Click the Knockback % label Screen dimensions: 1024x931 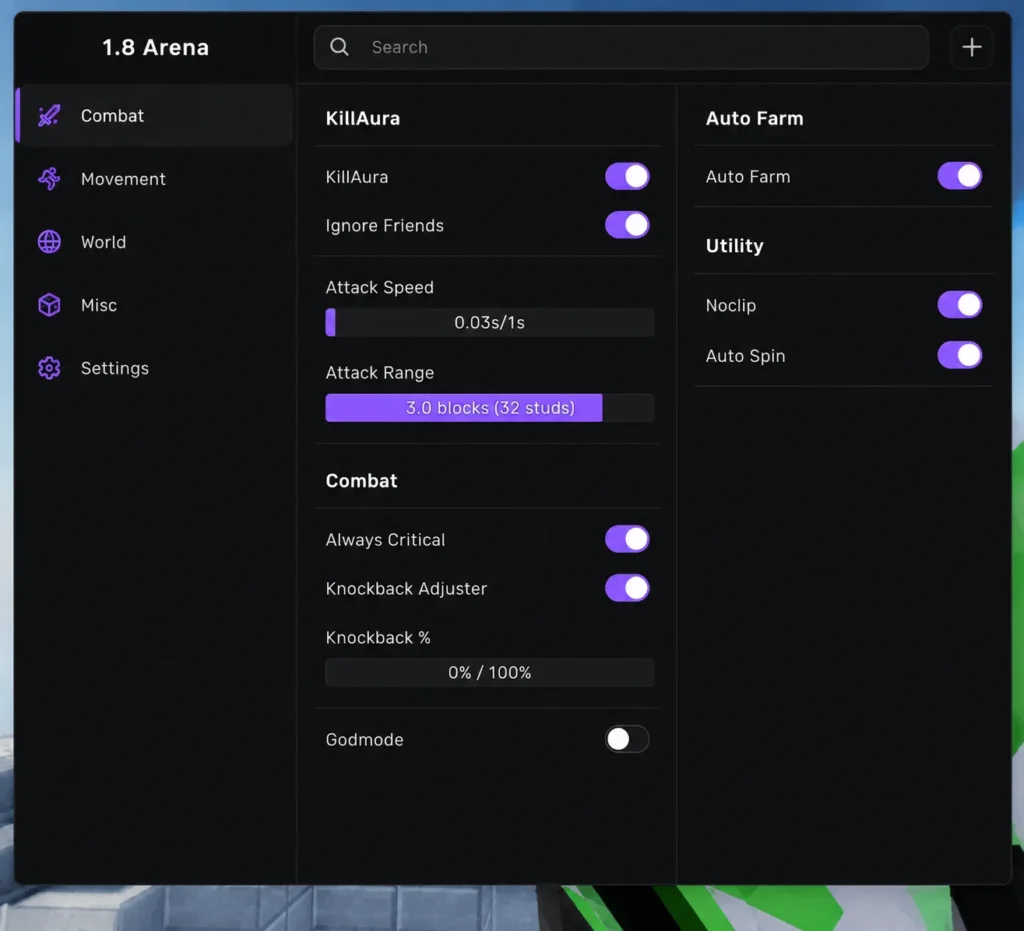pos(378,637)
